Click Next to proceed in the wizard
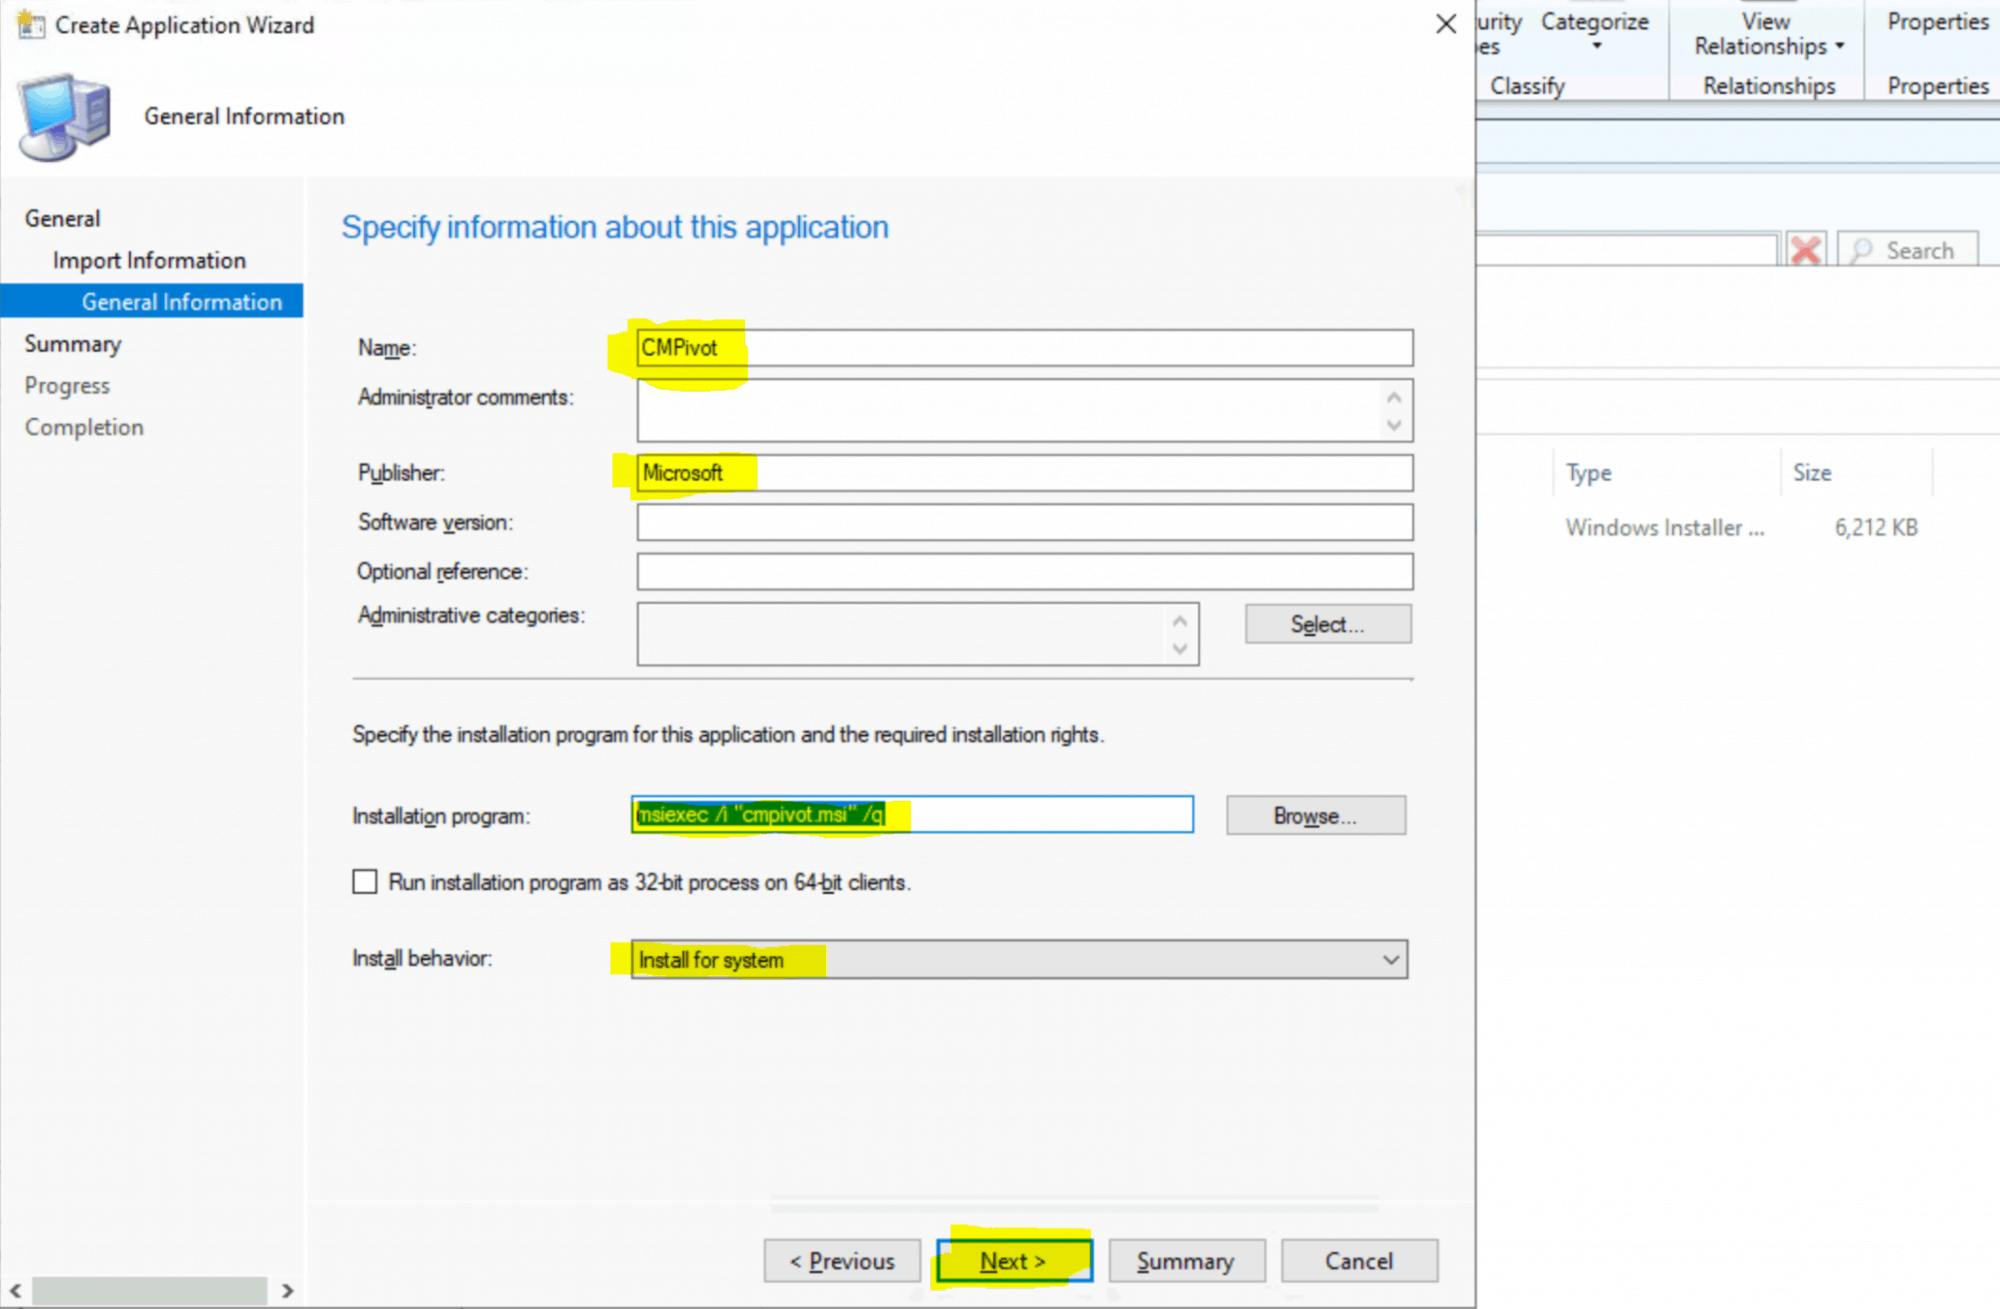2000x1309 pixels. (x=1013, y=1261)
